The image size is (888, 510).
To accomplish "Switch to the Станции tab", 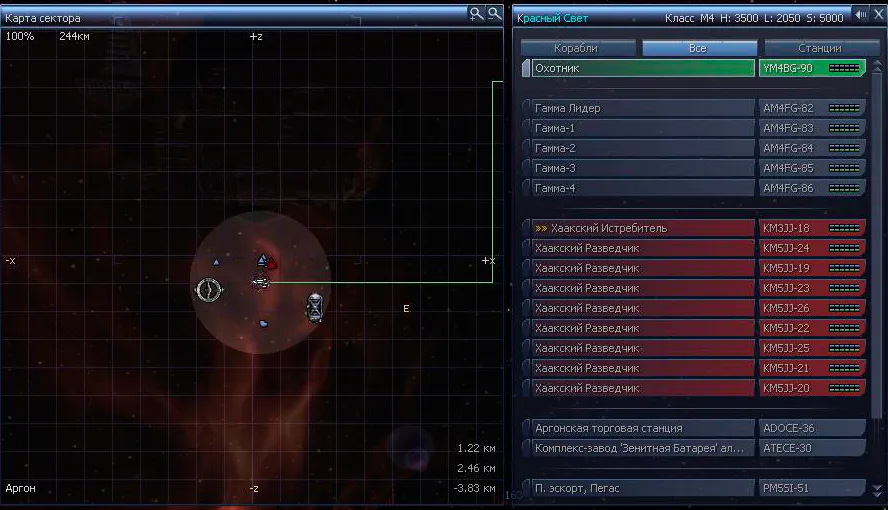I will (x=821, y=48).
